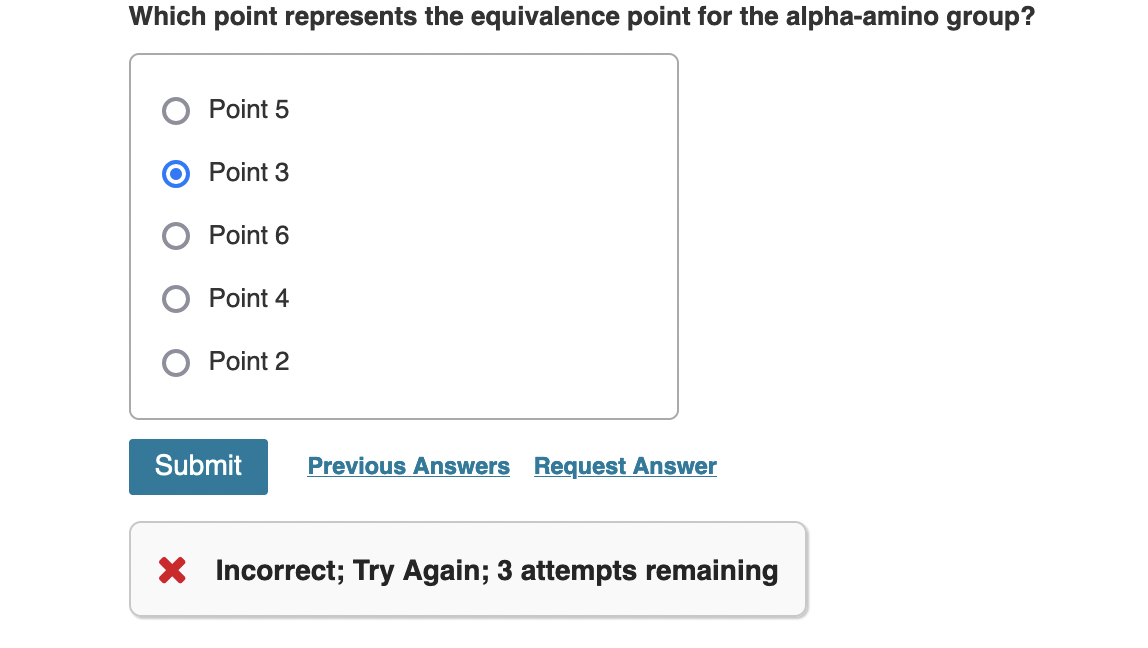Click the Point 2 answer label text
Viewport: 1148px width, 648px height.
248,363
